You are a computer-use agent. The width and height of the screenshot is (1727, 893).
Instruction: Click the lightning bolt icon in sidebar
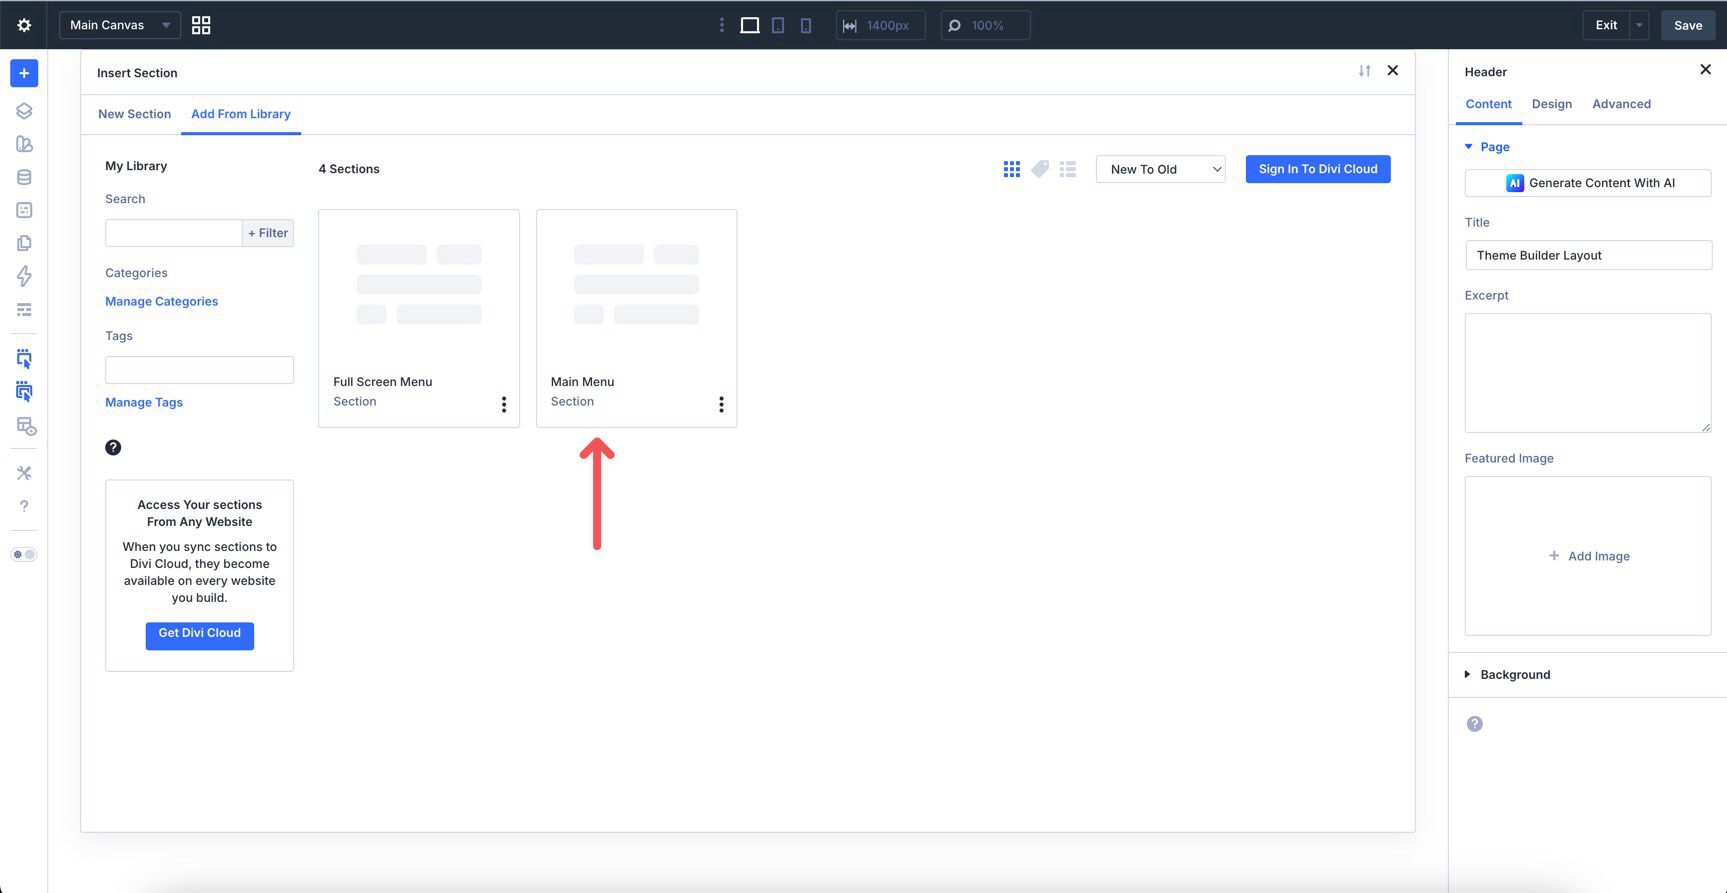[x=24, y=276]
